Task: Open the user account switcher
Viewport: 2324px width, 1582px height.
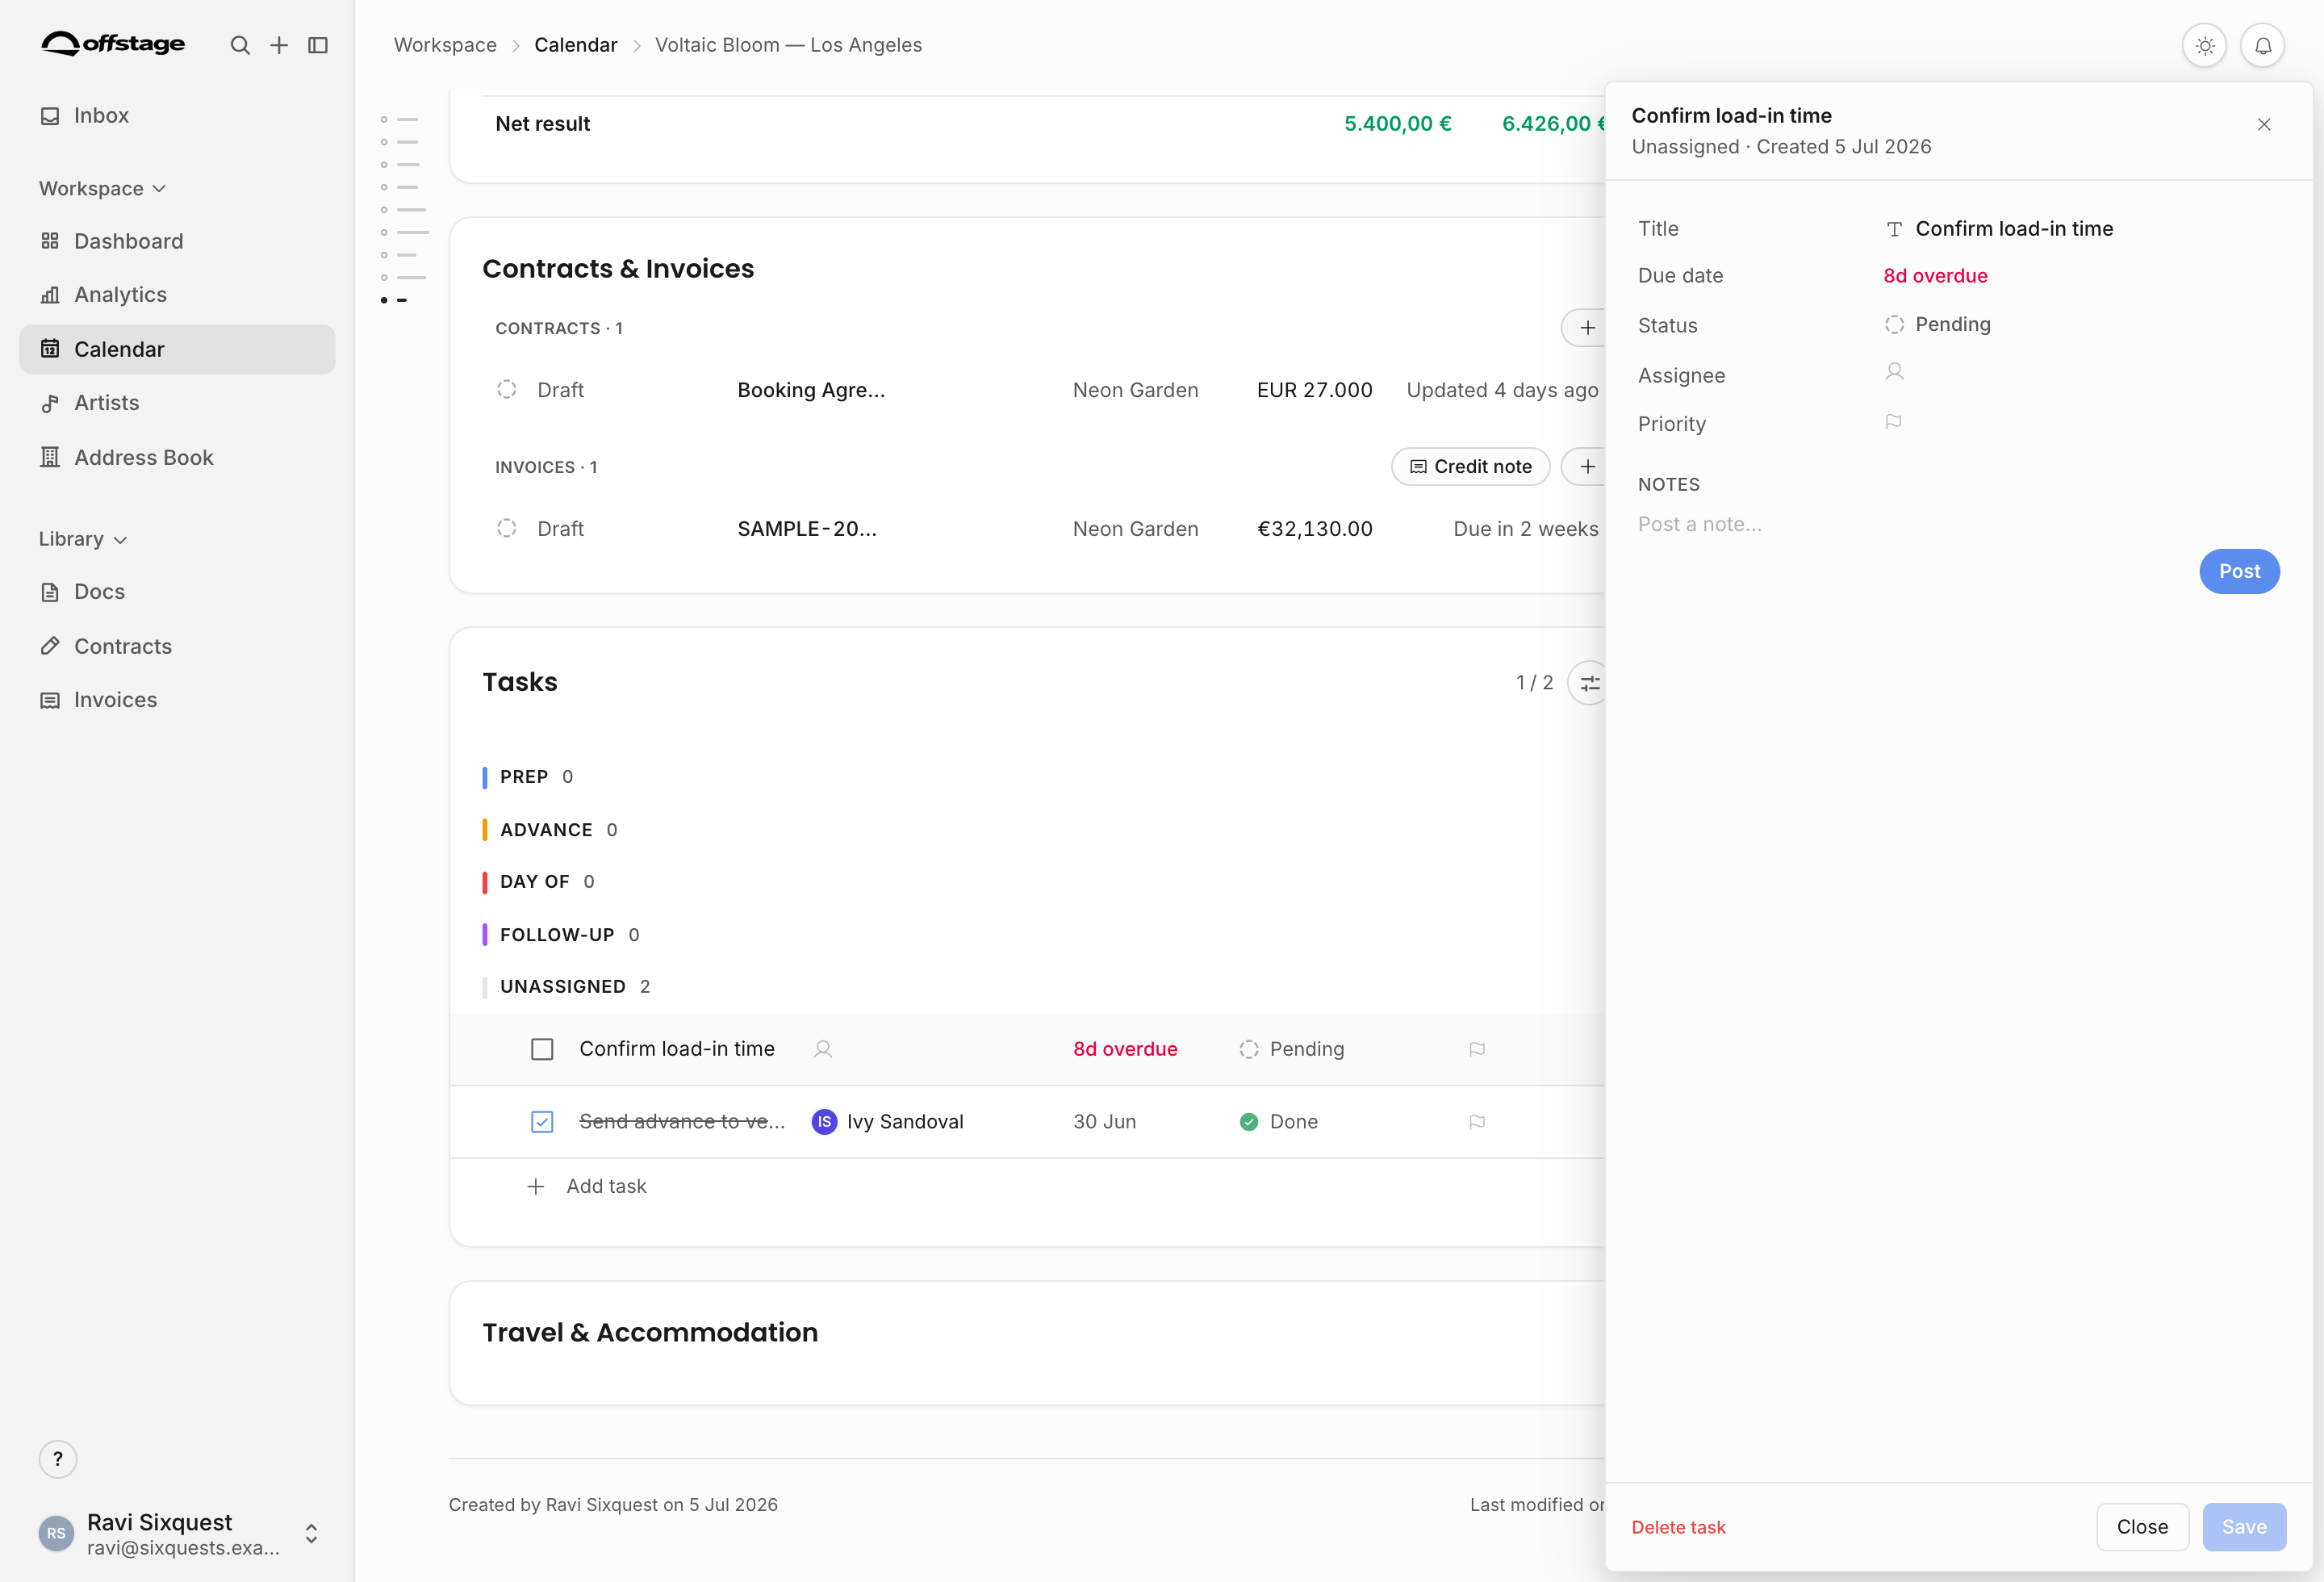Action: click(x=311, y=1533)
